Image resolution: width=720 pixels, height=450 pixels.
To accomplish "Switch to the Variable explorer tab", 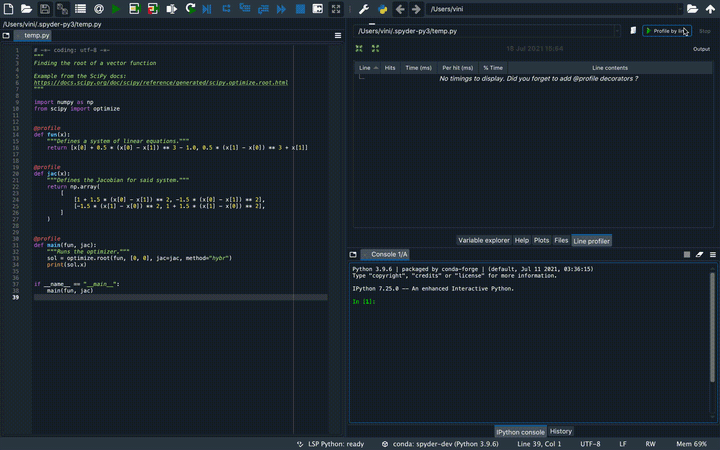I will point(484,240).
